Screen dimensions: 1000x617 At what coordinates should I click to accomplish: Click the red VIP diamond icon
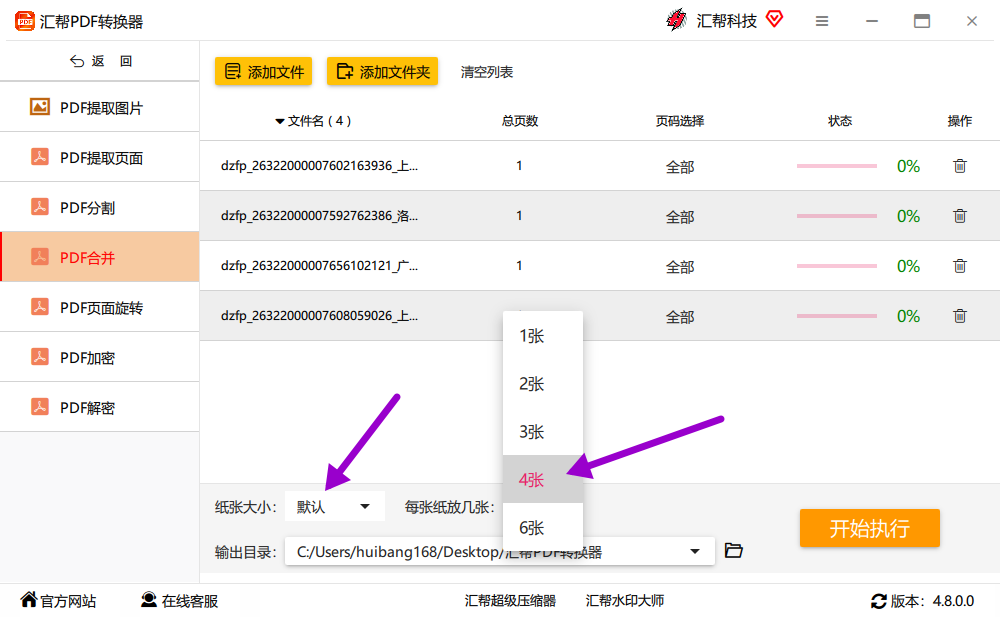pos(774,19)
